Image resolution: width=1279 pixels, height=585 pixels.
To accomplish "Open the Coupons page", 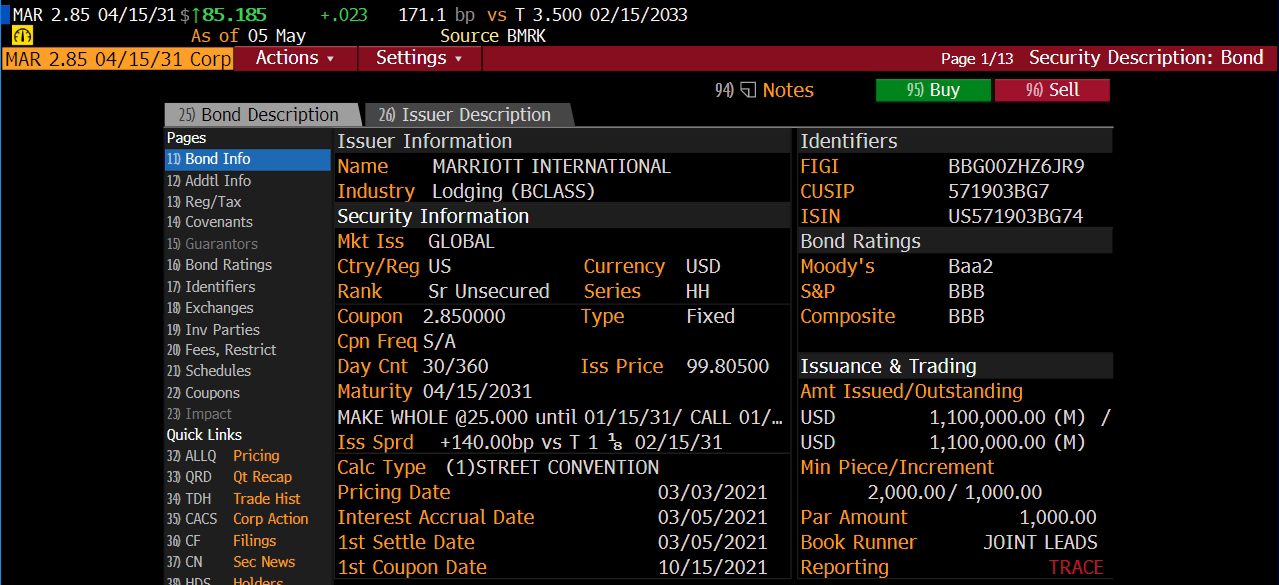I will (x=203, y=393).
